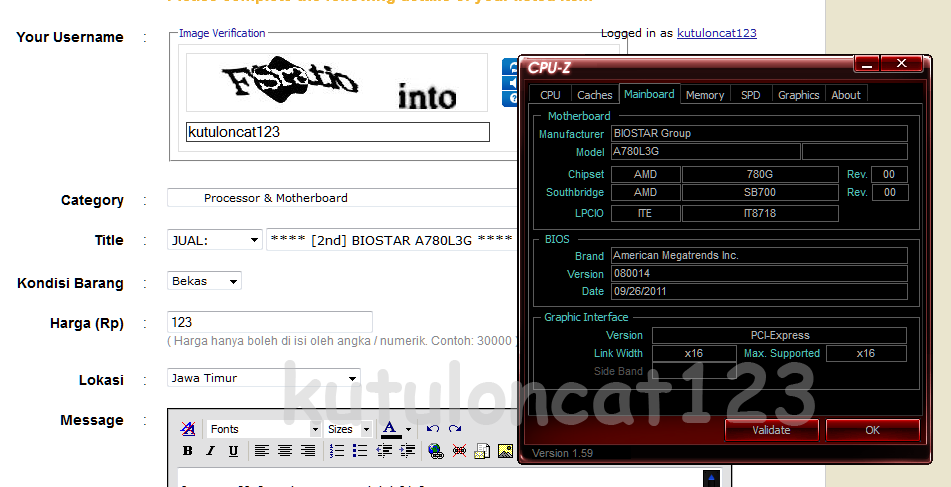This screenshot has width=951, height=487.
Task: Click BIOS version value 080014
Action: tap(759, 274)
